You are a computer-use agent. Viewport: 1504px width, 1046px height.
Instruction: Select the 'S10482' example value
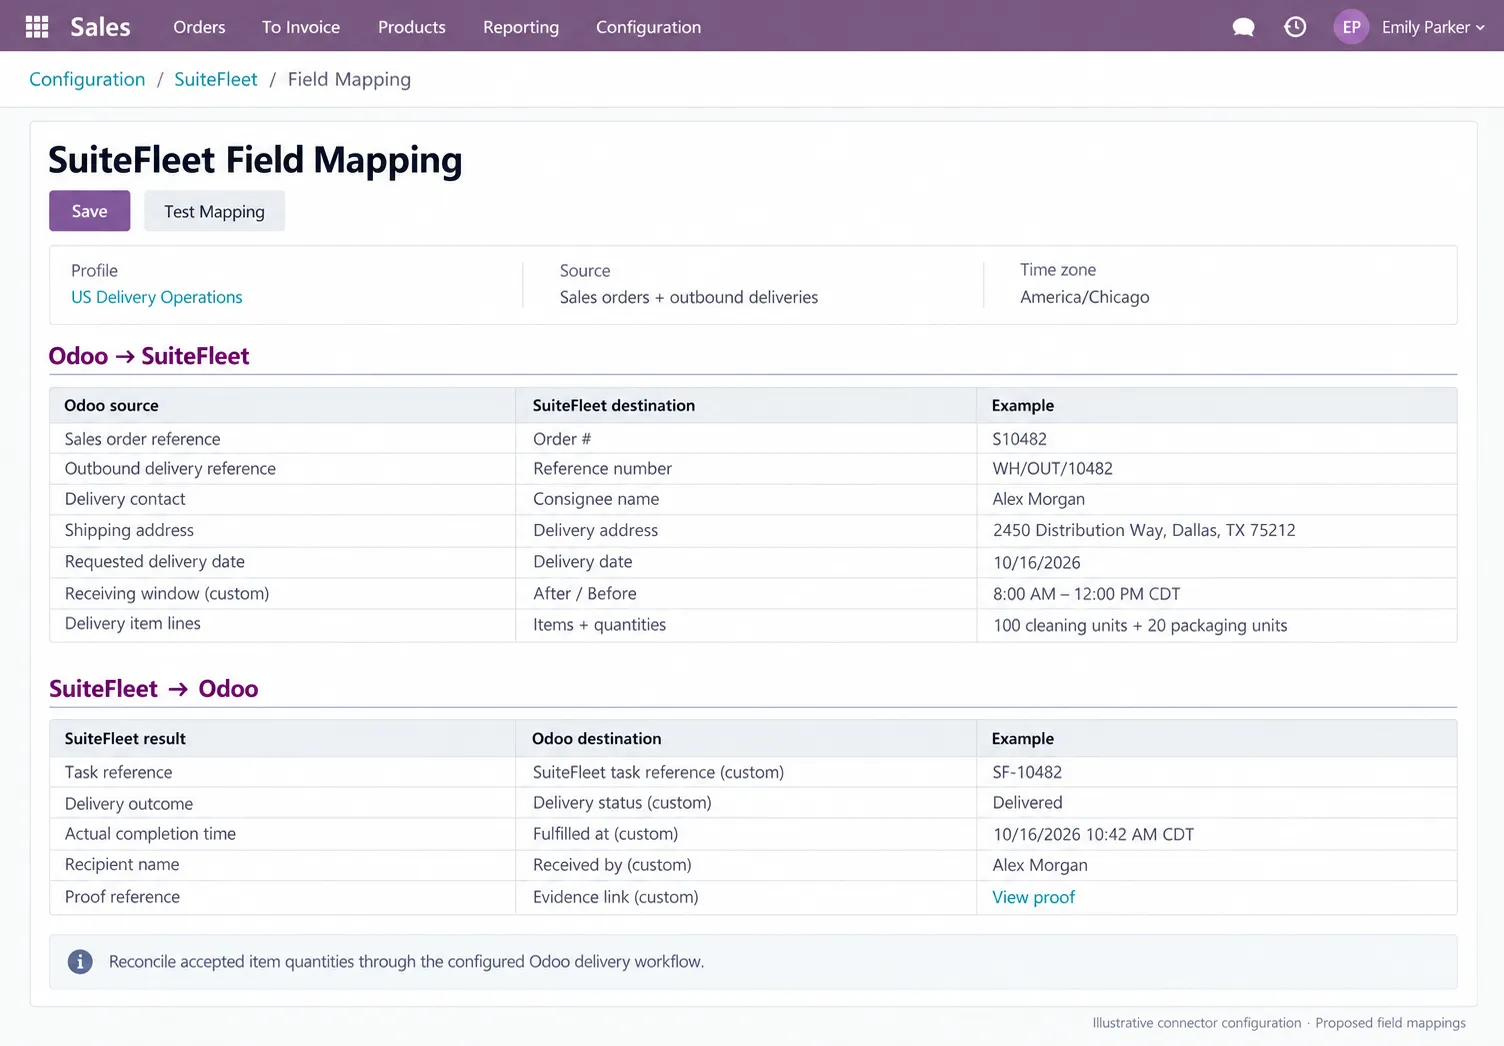pos(1019,439)
